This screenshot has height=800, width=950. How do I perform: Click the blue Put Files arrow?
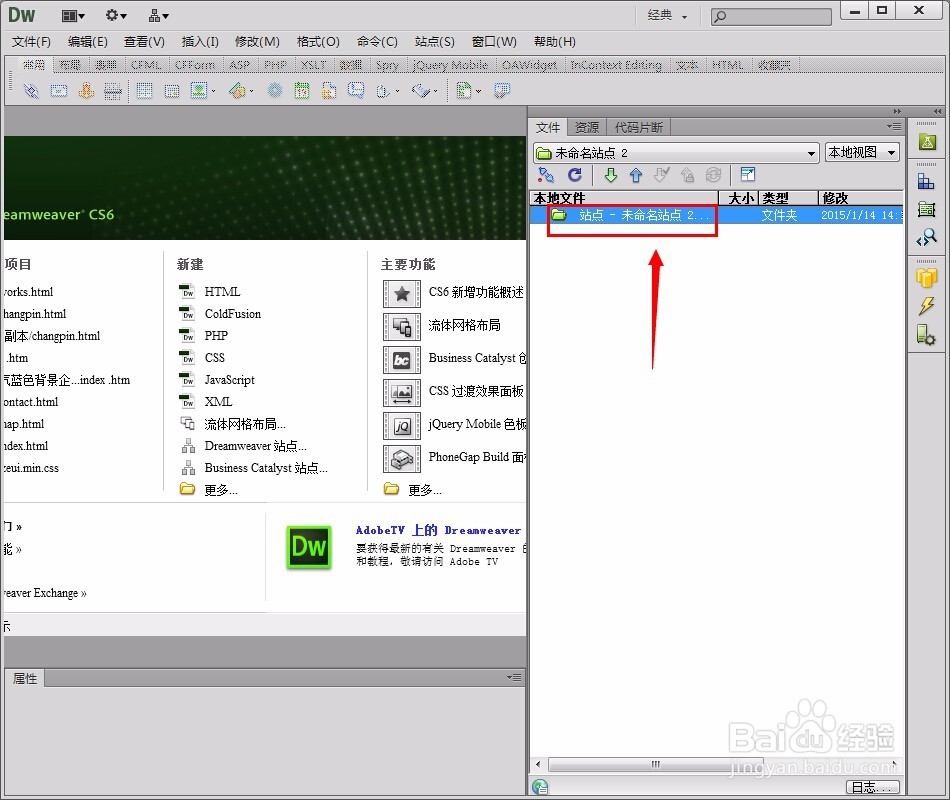[636, 175]
